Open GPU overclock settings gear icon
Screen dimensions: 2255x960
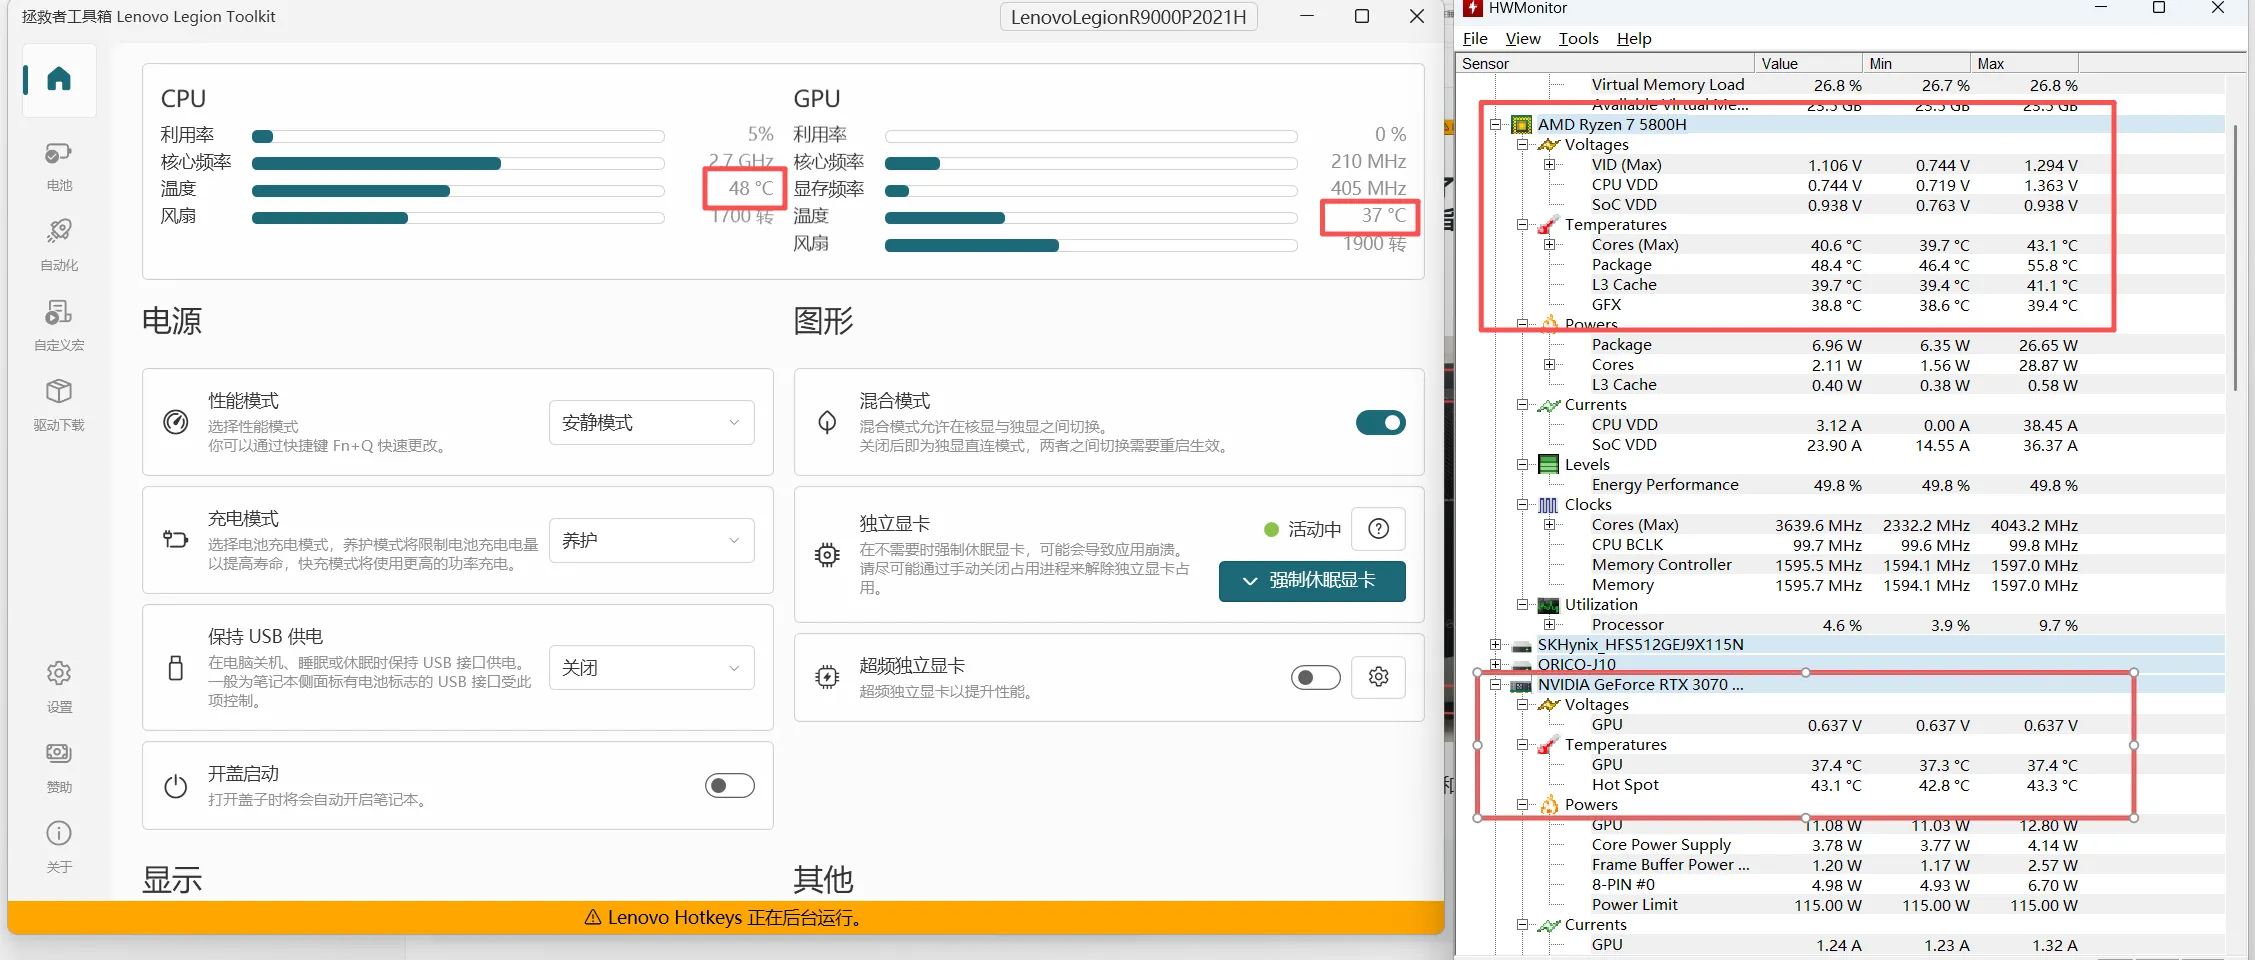click(x=1378, y=677)
